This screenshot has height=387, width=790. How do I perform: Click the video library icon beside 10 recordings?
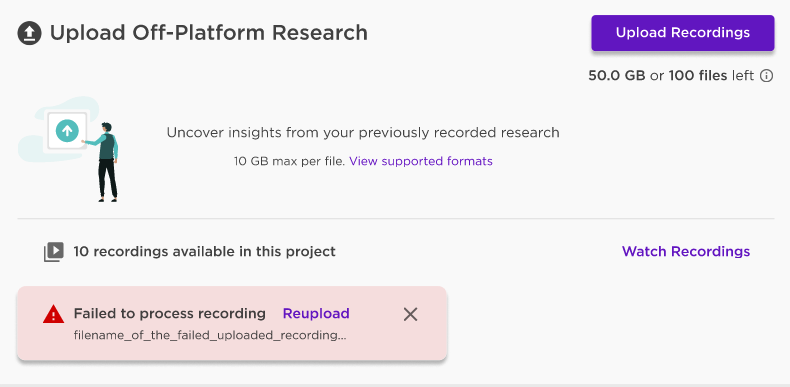(53, 251)
